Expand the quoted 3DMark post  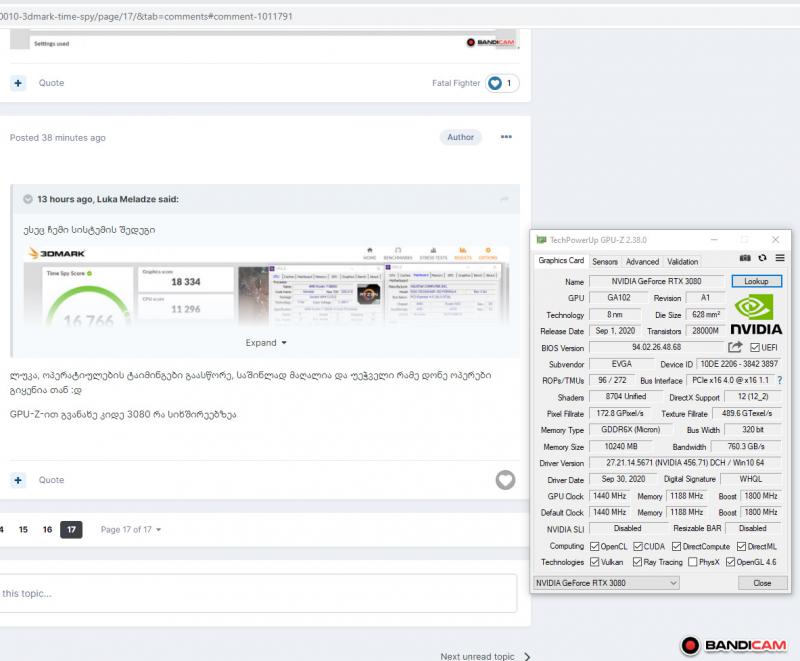coord(266,342)
